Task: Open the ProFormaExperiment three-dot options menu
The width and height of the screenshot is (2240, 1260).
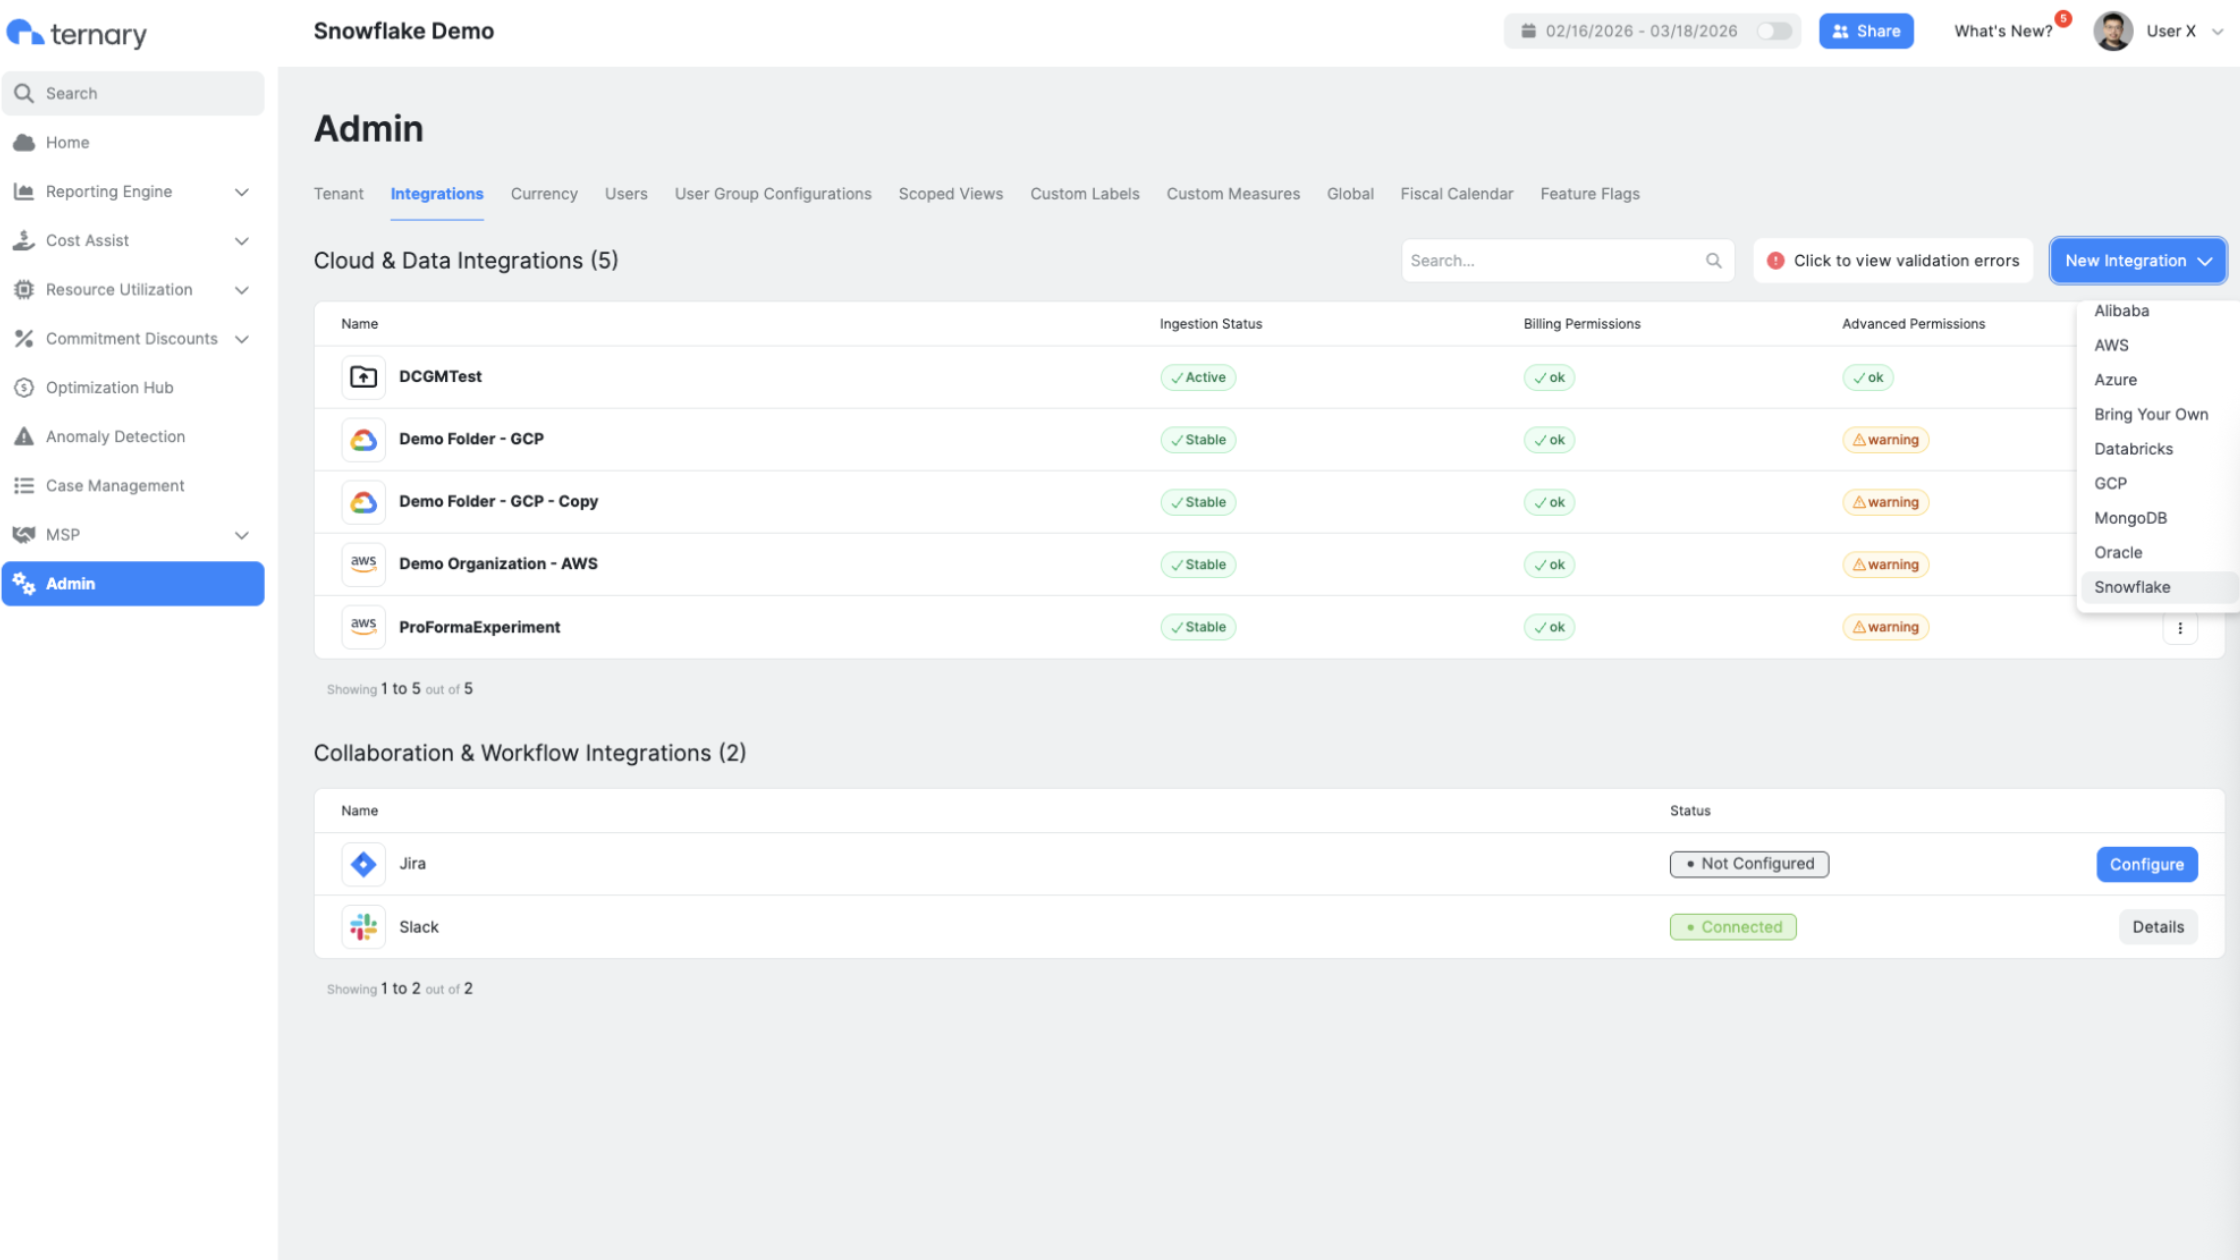Action: click(x=2180, y=628)
